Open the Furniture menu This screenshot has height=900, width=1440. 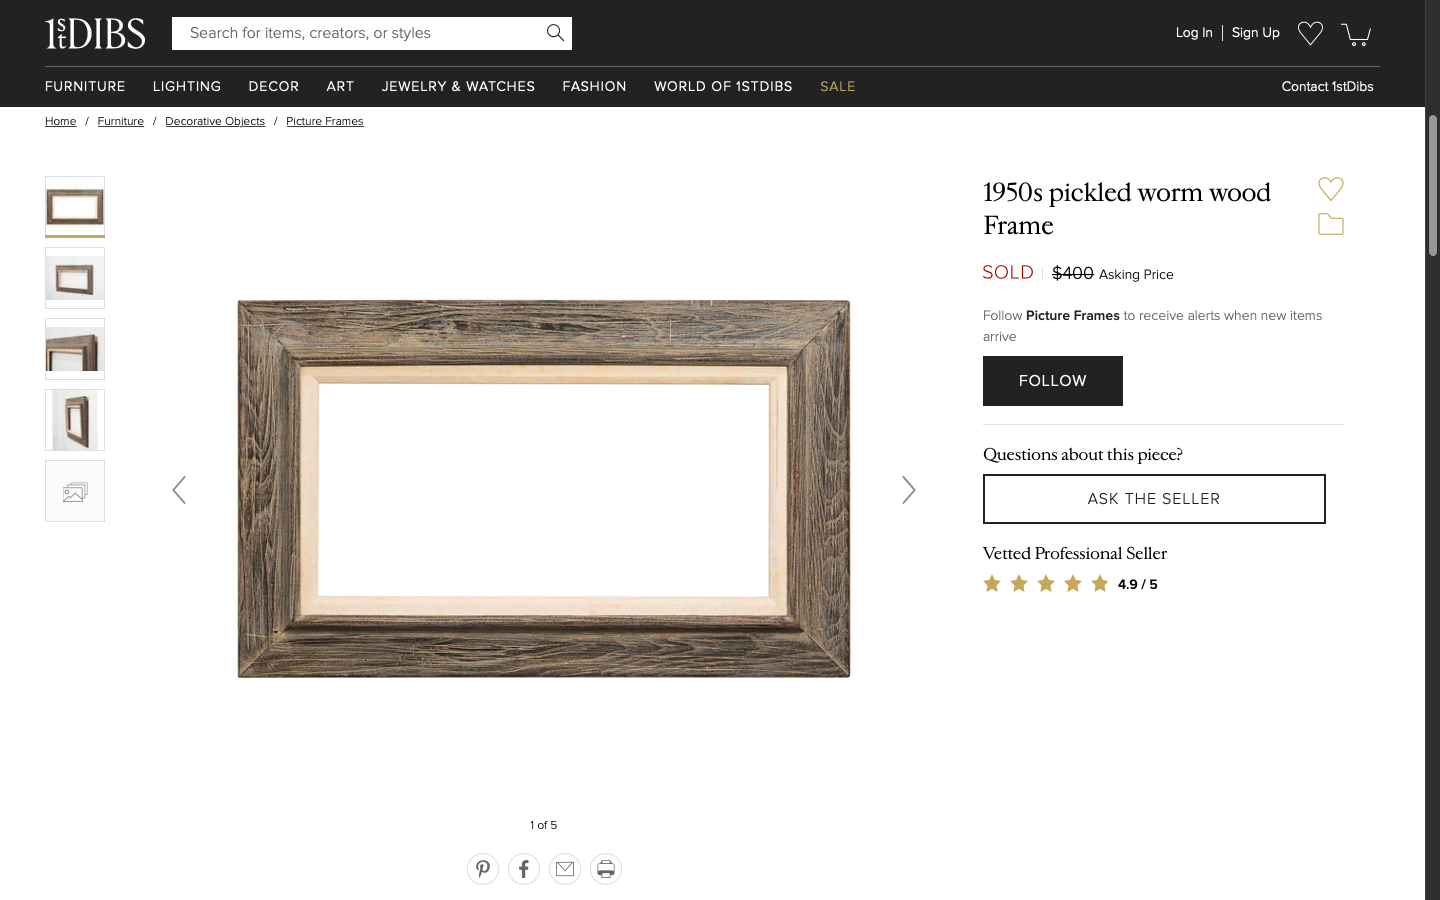click(85, 87)
